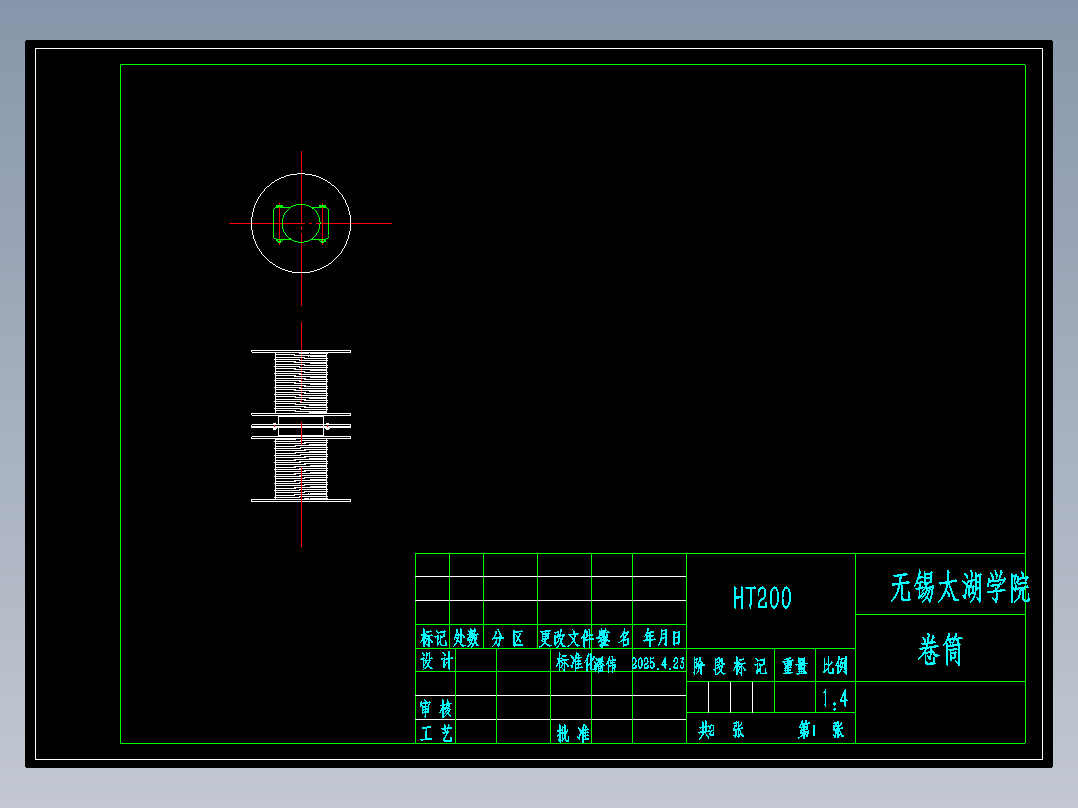
Task: Select the threaded drum section in front view
Action: tap(299, 380)
